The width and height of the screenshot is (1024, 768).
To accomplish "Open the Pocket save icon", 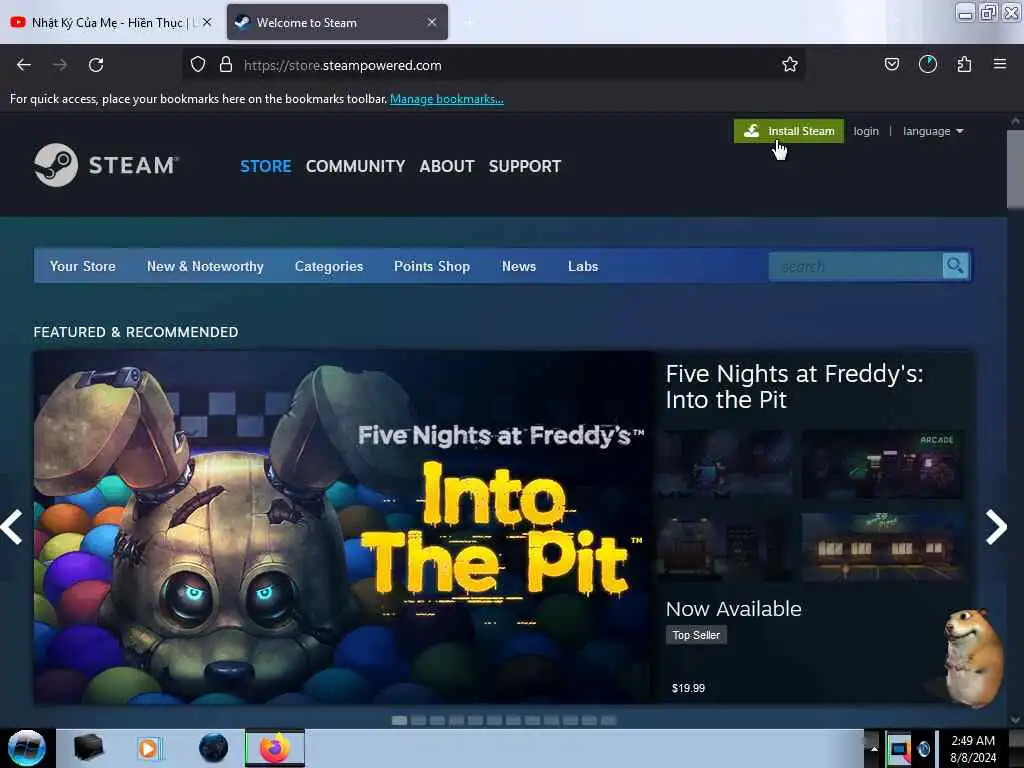I will (891, 65).
